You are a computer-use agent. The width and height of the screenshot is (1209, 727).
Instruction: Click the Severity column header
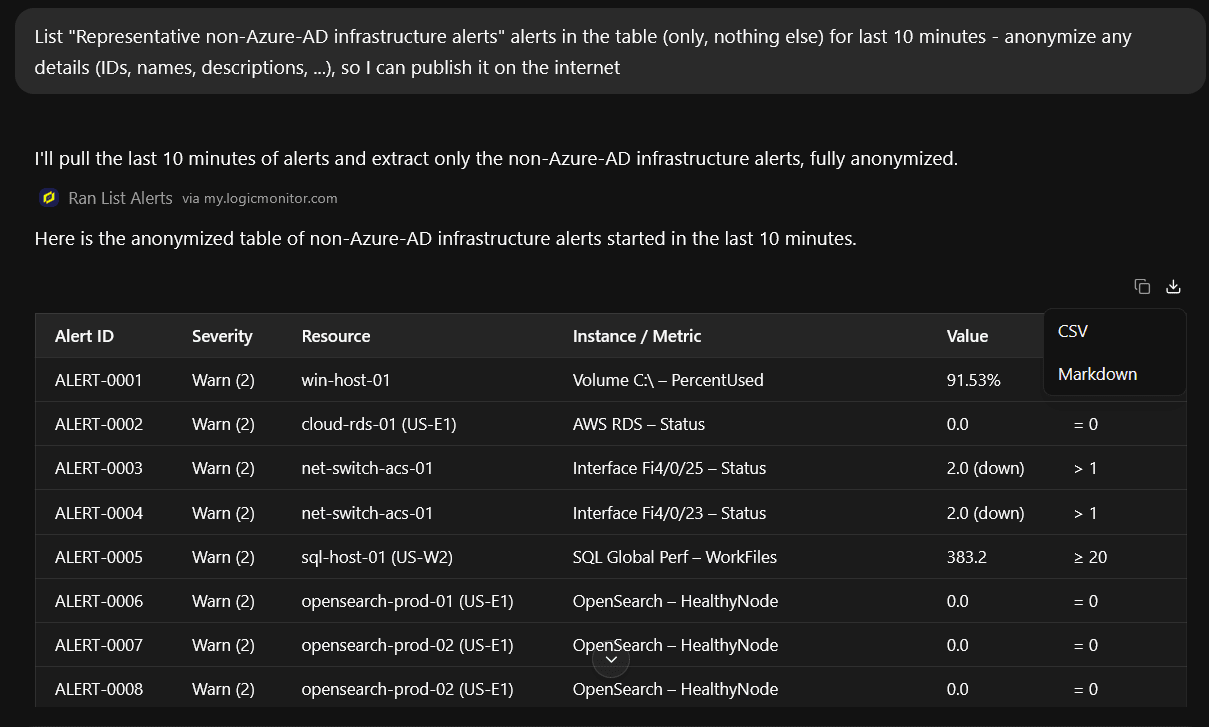pyautogui.click(x=222, y=336)
